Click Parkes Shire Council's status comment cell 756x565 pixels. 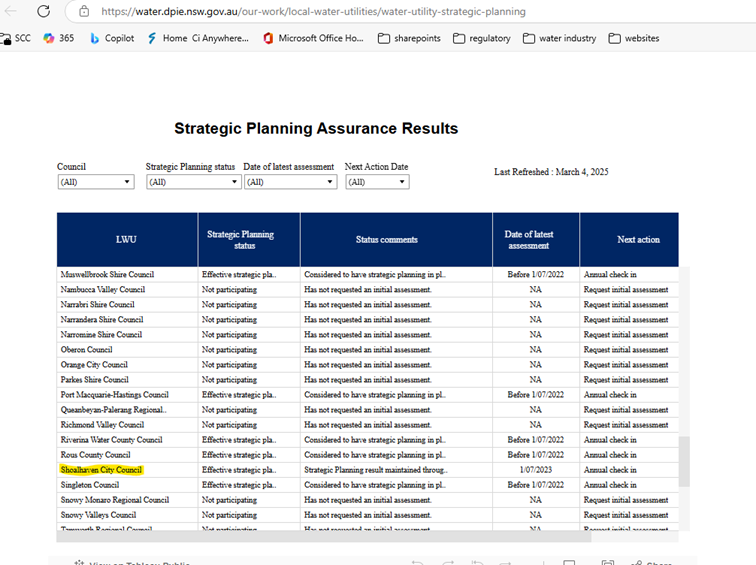pos(396,379)
